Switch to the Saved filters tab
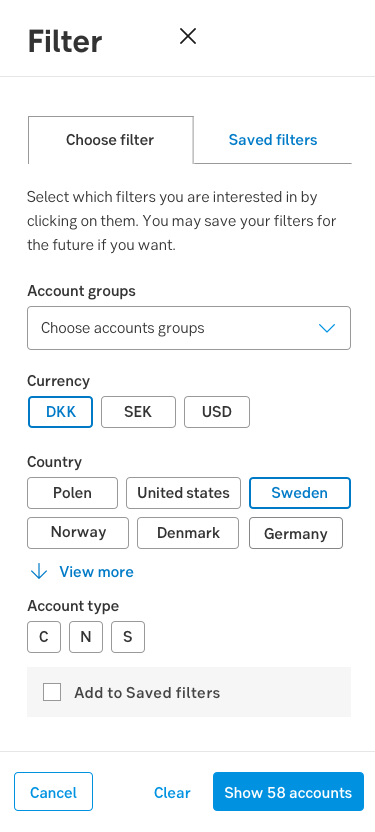 pos(273,140)
